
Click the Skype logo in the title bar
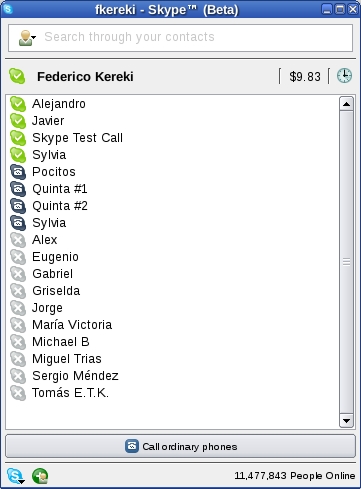click(x=7, y=9)
